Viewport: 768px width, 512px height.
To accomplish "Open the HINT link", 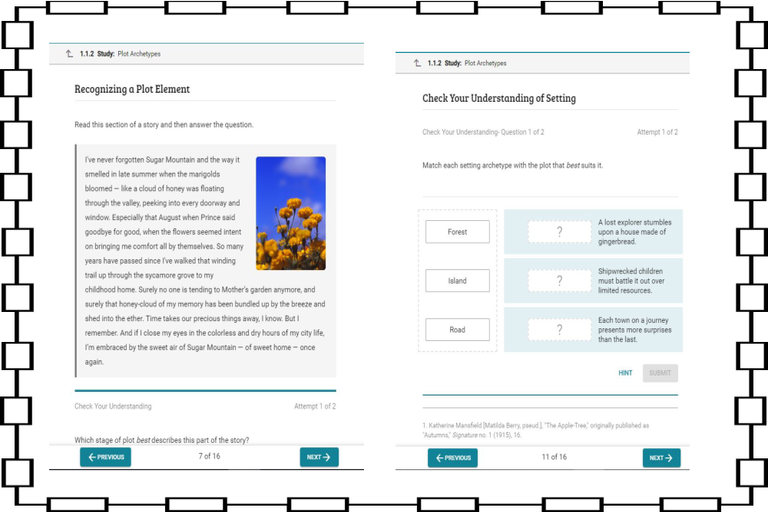I will pos(625,373).
